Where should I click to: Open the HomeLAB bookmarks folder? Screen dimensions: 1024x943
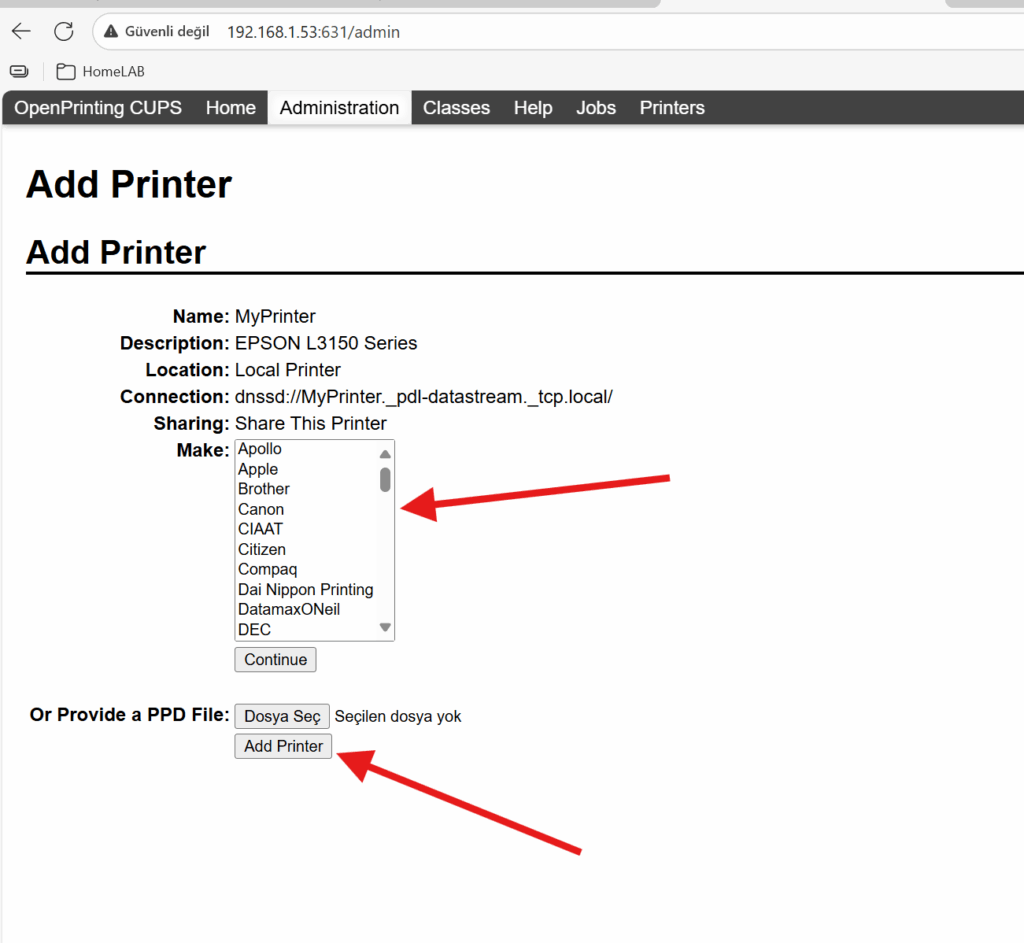point(100,71)
